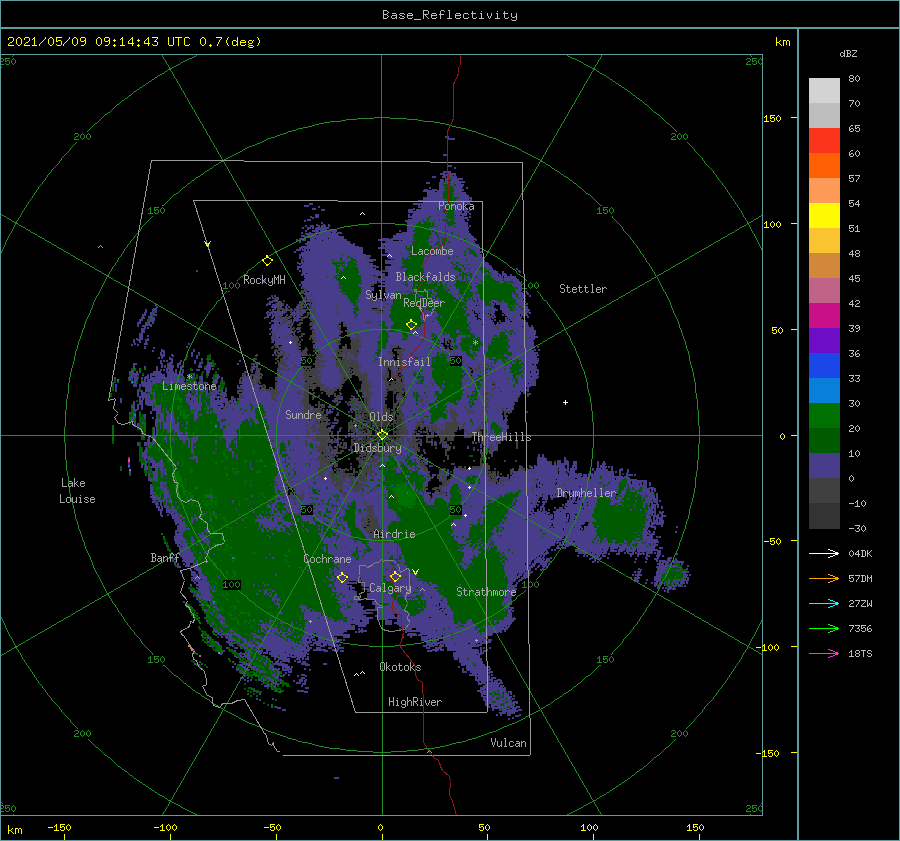
Task: Click the 18TS legend label
Action: [860, 653]
